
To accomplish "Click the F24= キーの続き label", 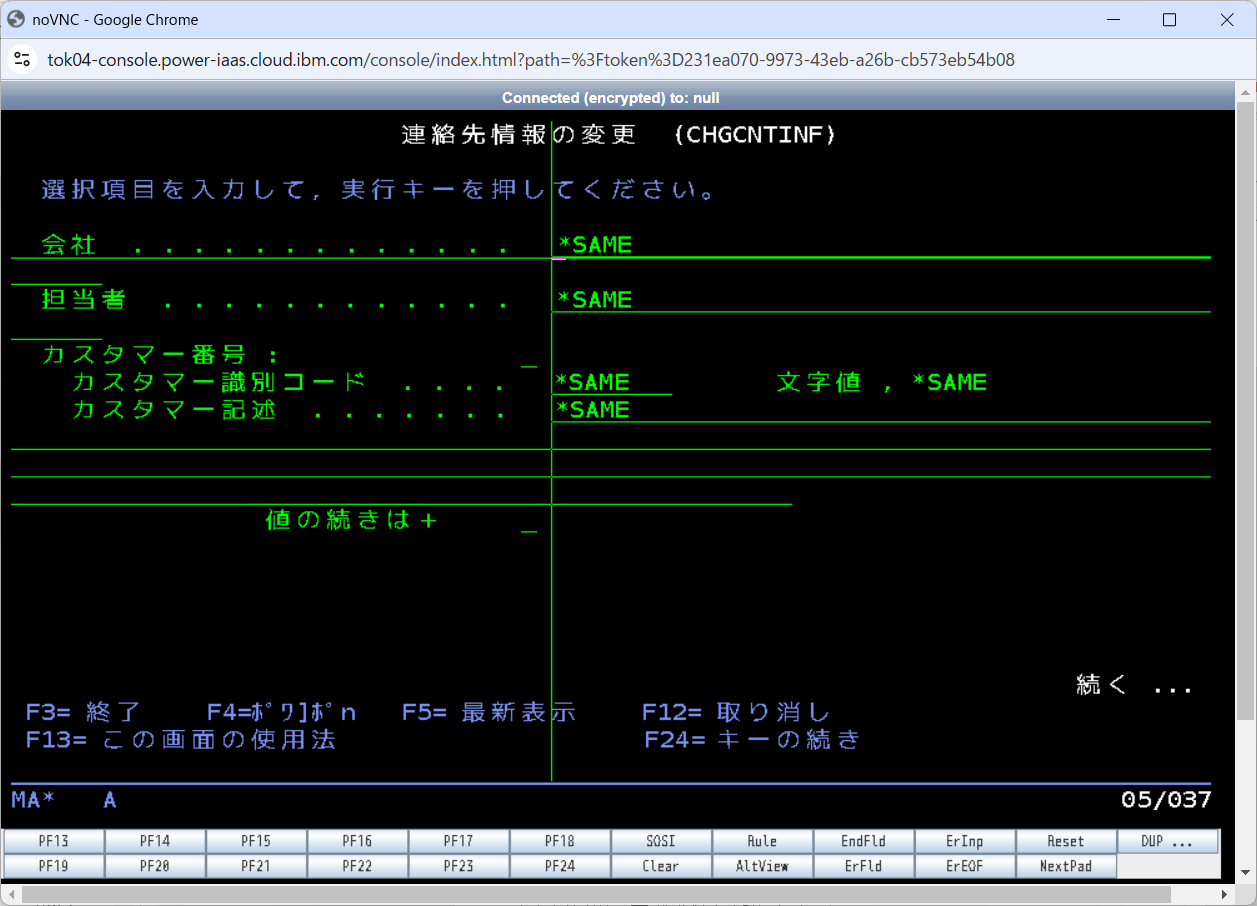I will click(752, 740).
